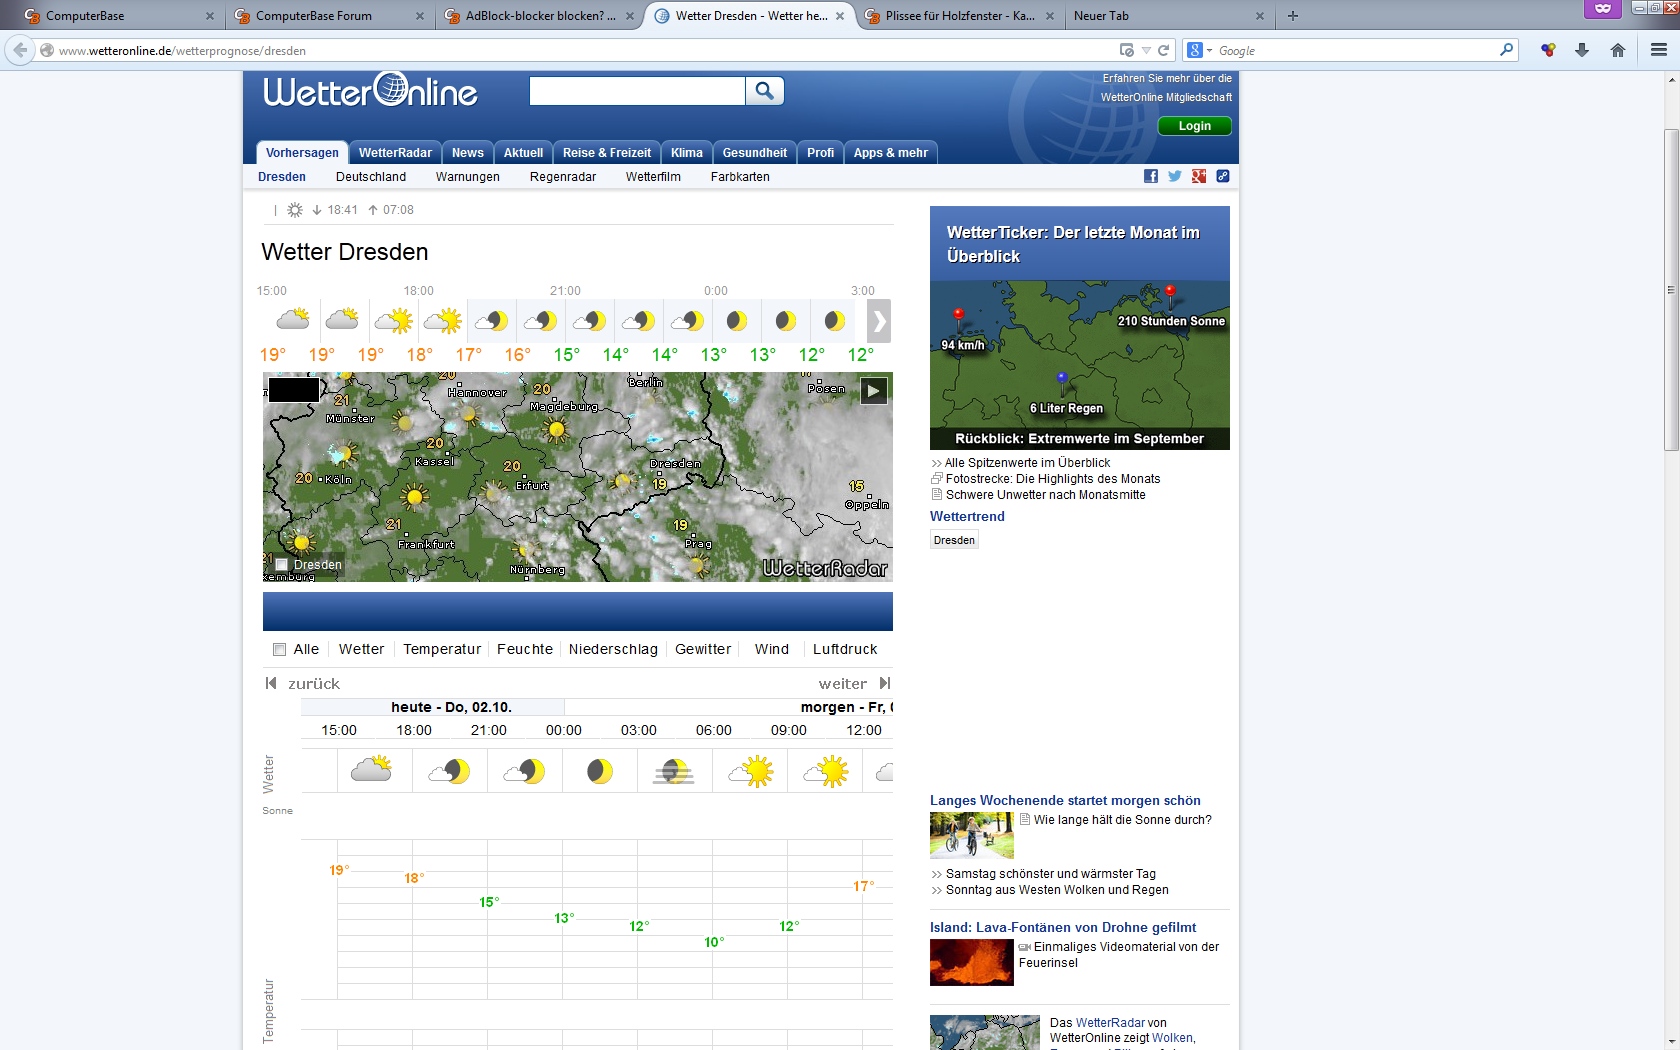Go to the Firefox home page icon

[1618, 50]
